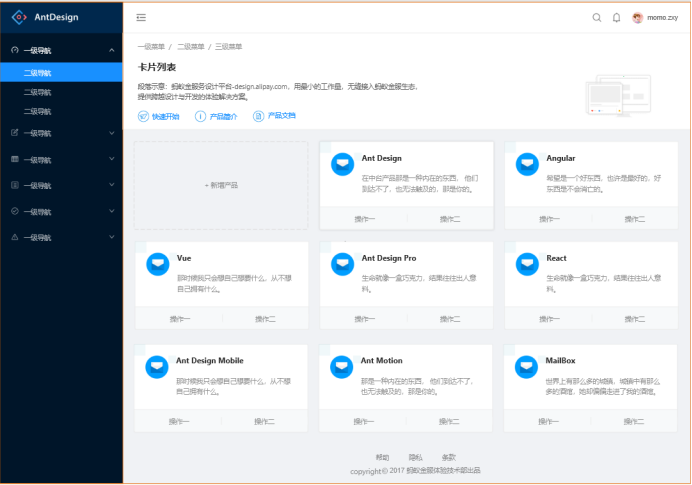
Task: Click the 一级菜单 breadcrumb
Action: point(151,47)
